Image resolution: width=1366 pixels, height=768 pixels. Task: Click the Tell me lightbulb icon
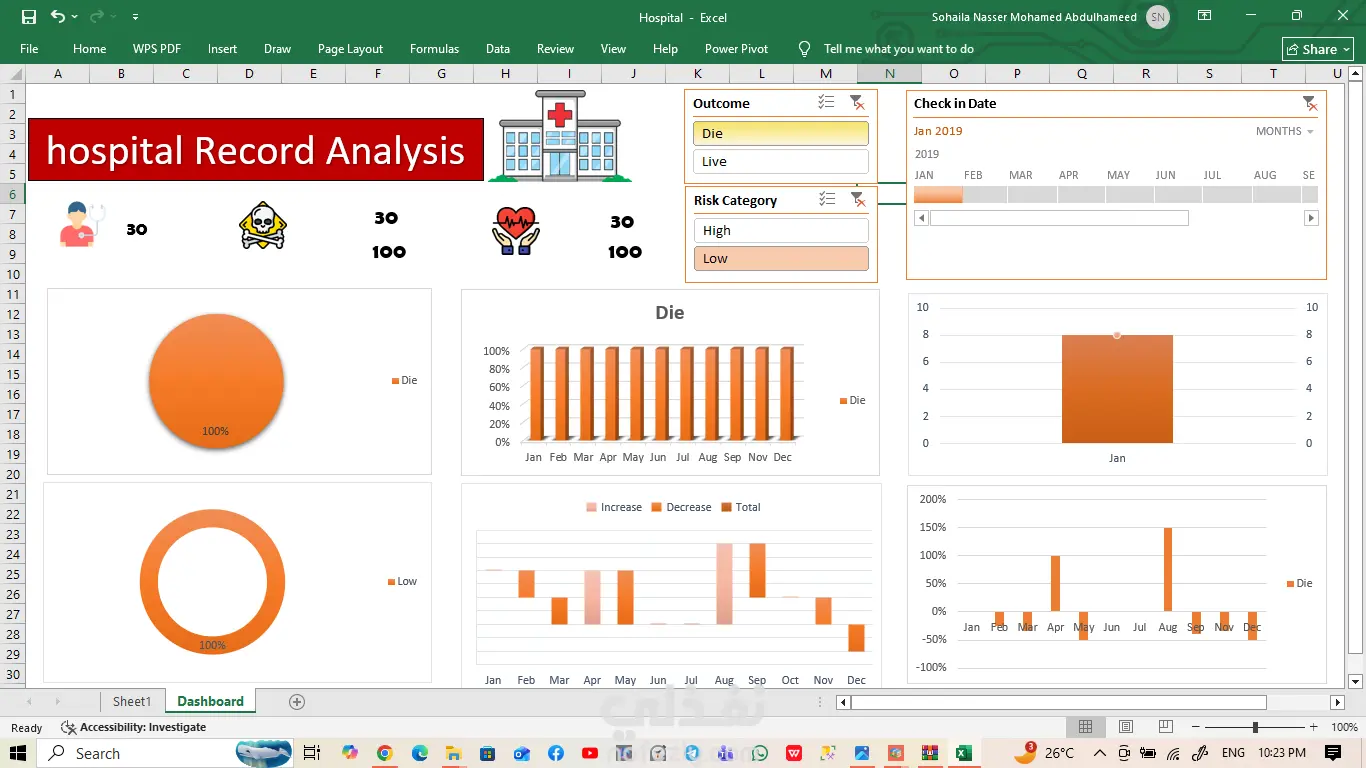[804, 48]
